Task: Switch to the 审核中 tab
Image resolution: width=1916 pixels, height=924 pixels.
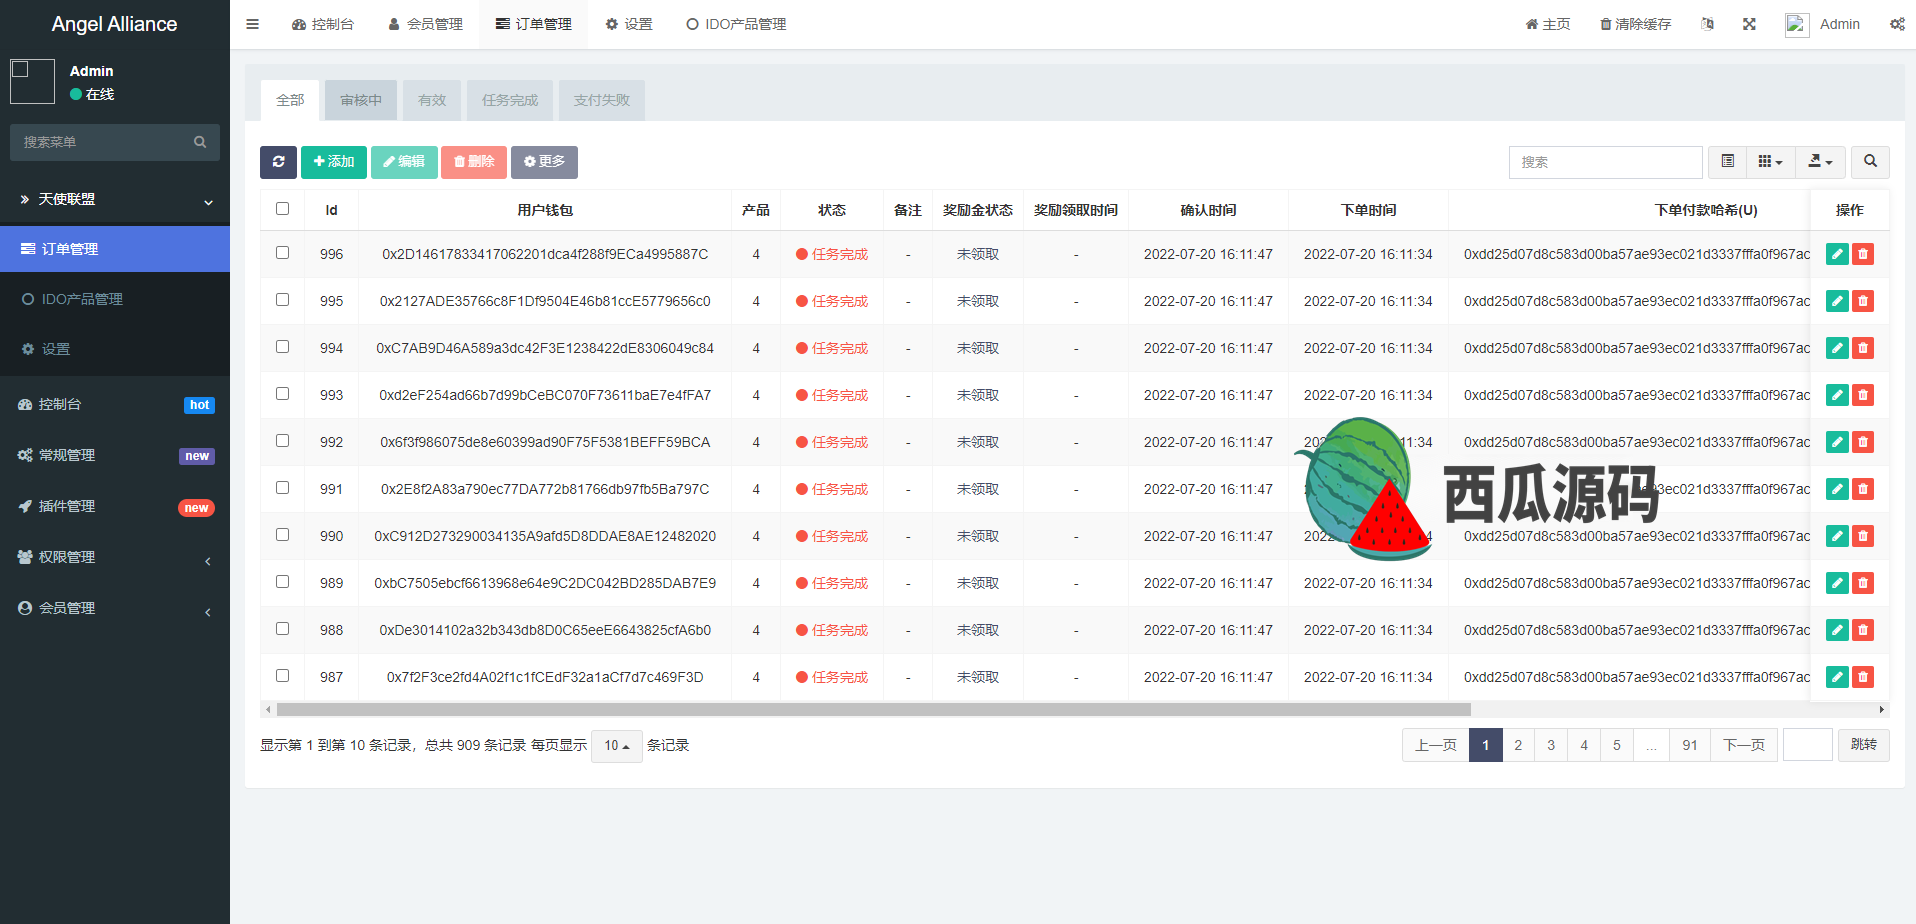Action: pos(361,100)
